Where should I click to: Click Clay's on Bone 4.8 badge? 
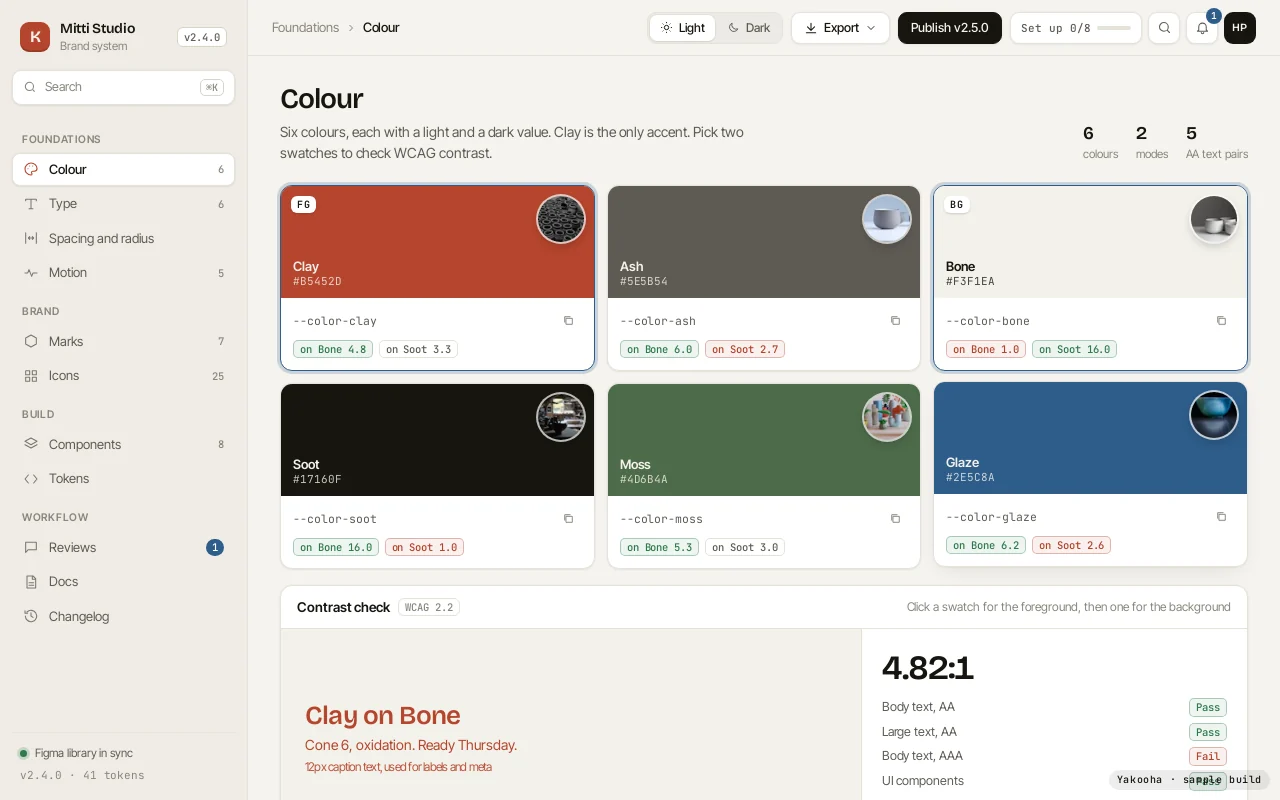334,349
